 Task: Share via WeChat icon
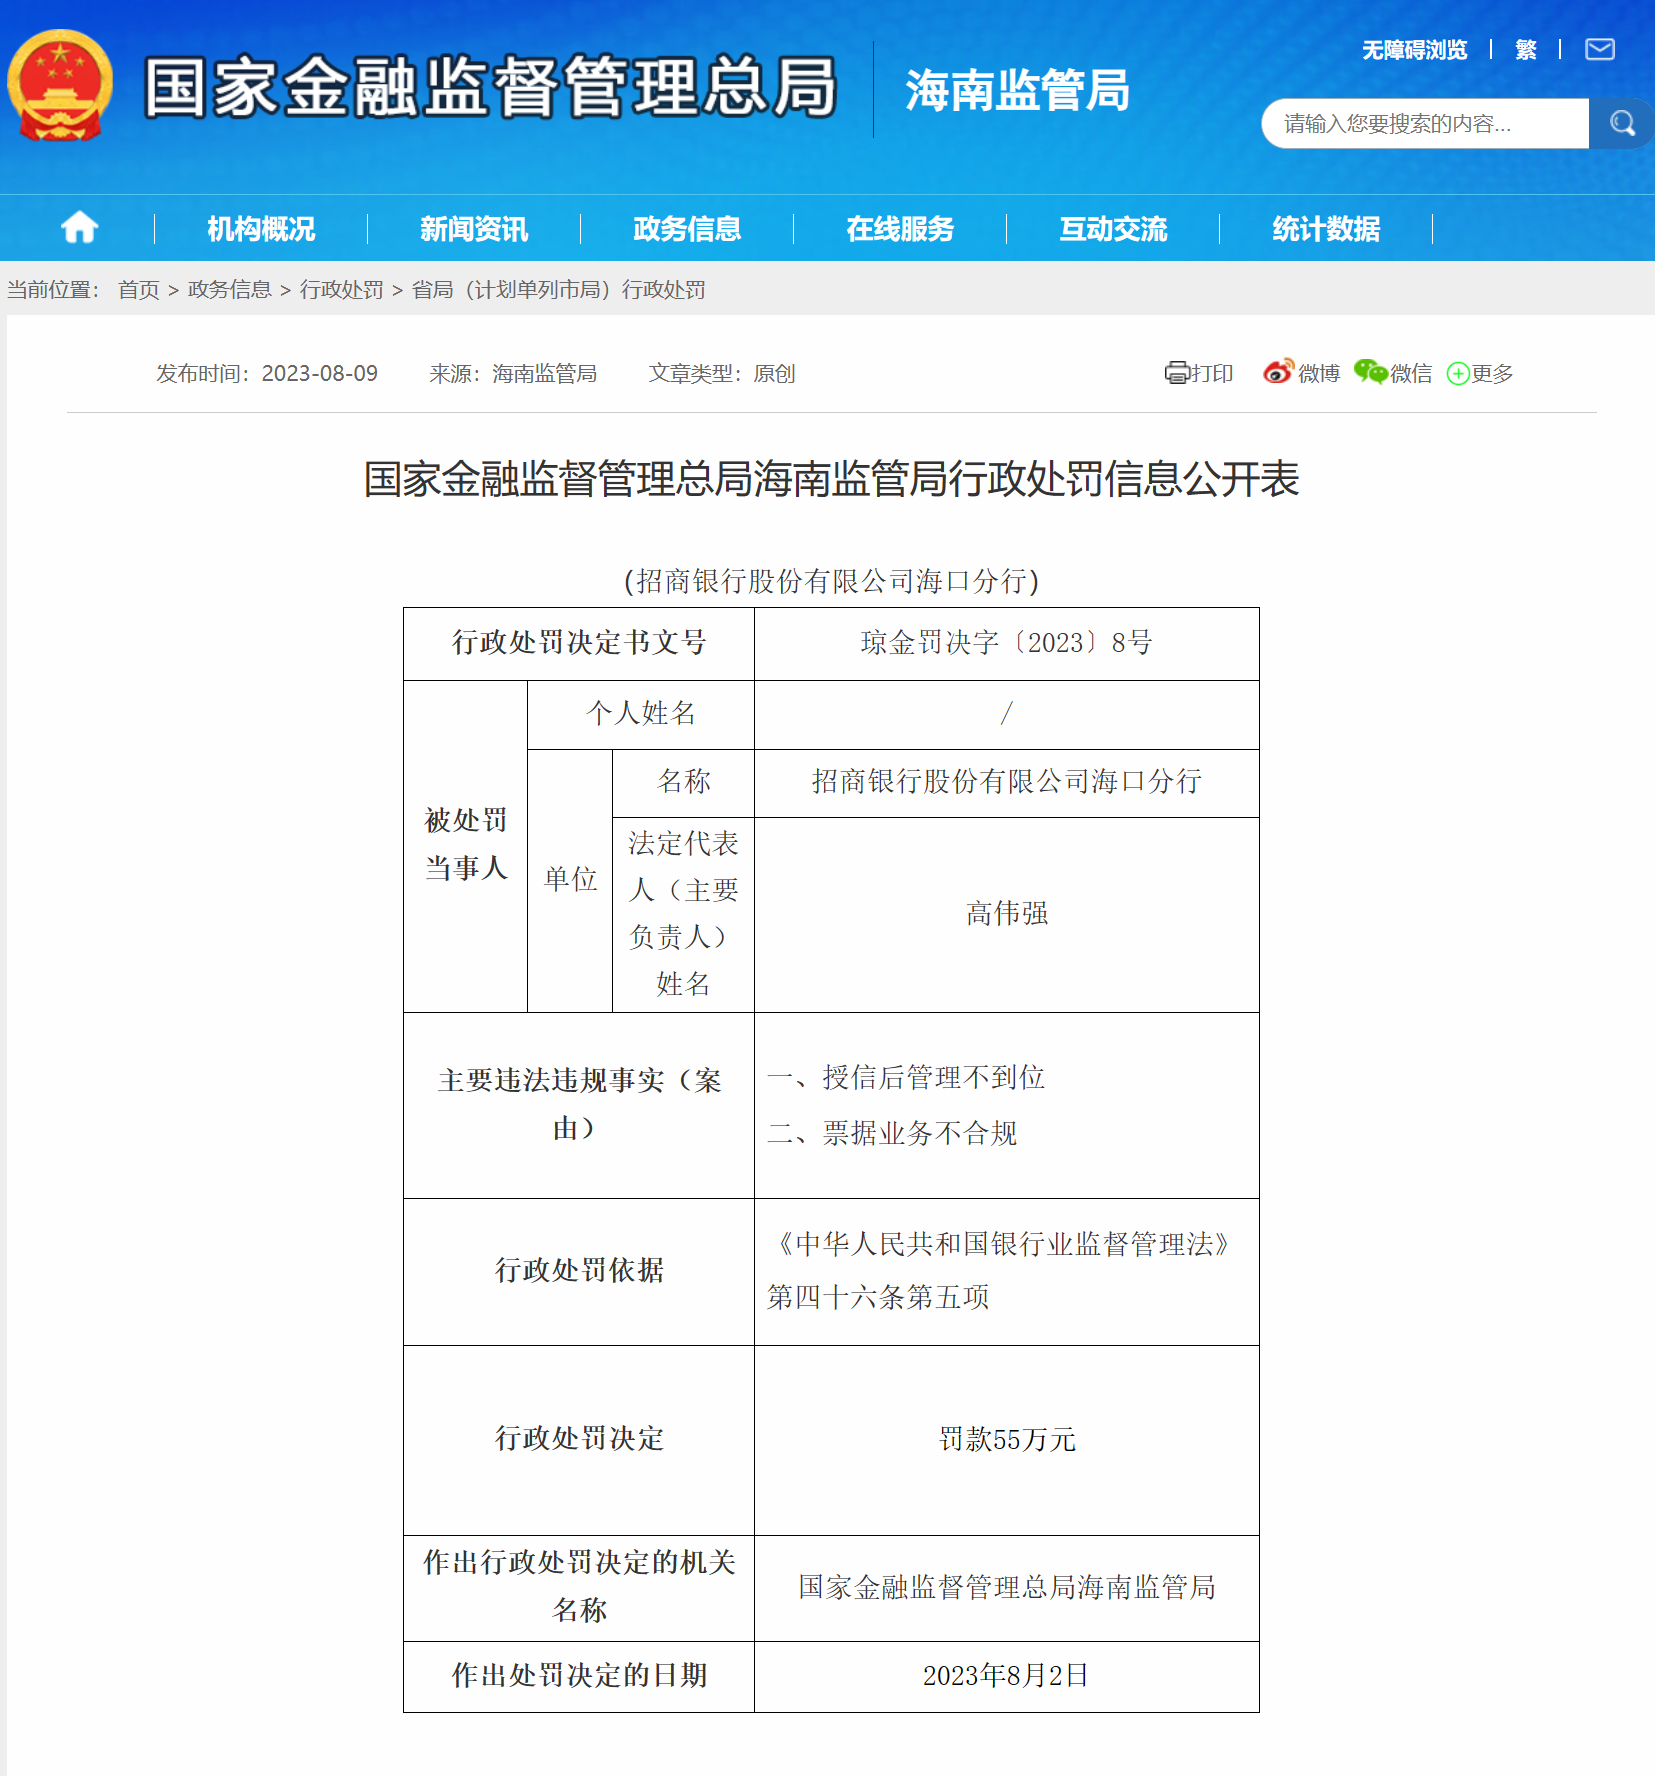(x=1371, y=372)
